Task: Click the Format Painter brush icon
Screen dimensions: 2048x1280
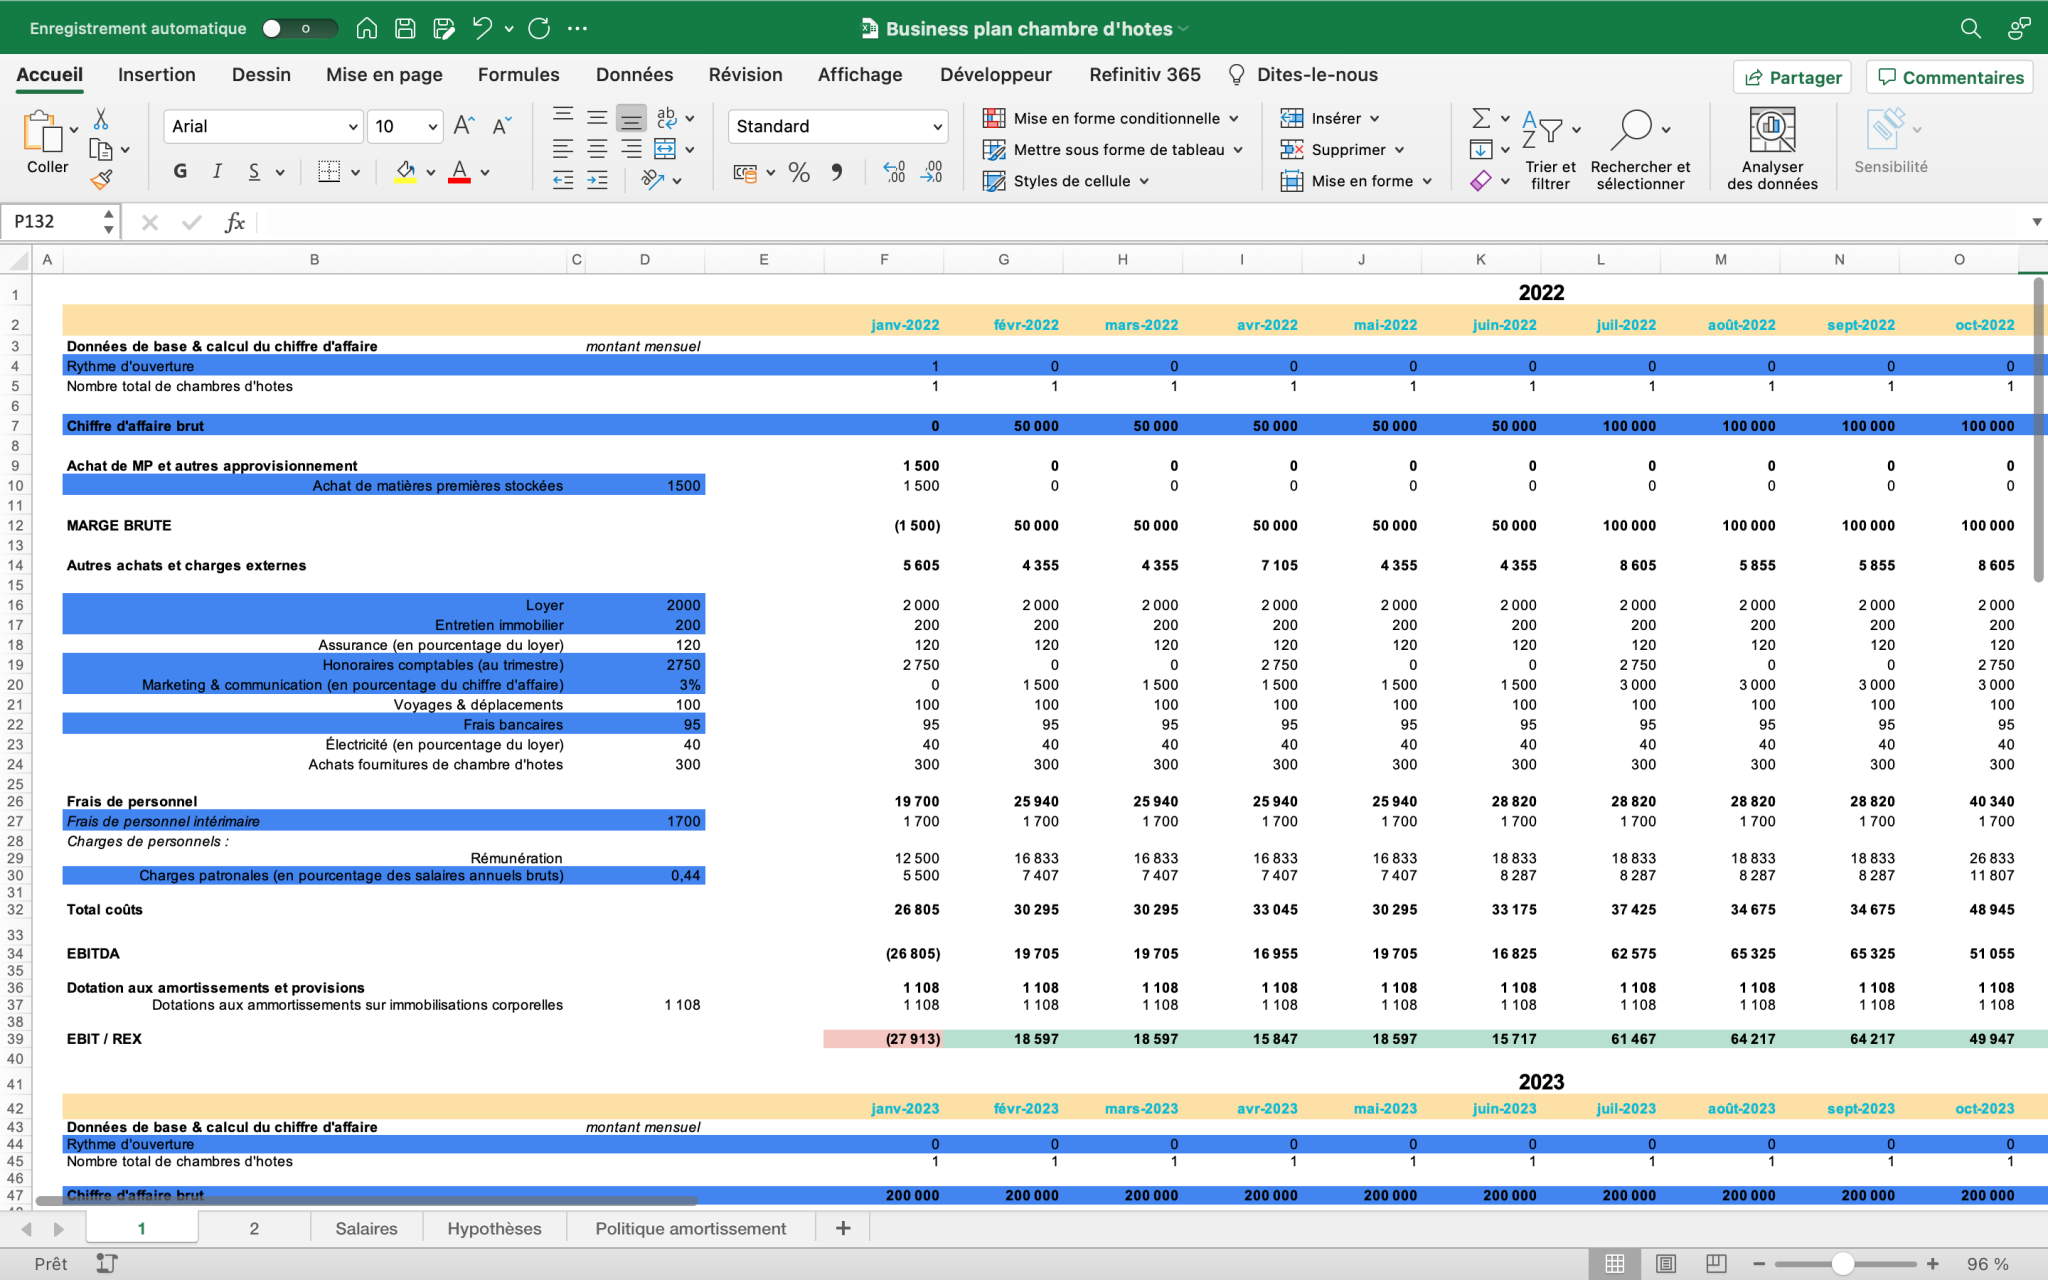Action: tap(101, 180)
